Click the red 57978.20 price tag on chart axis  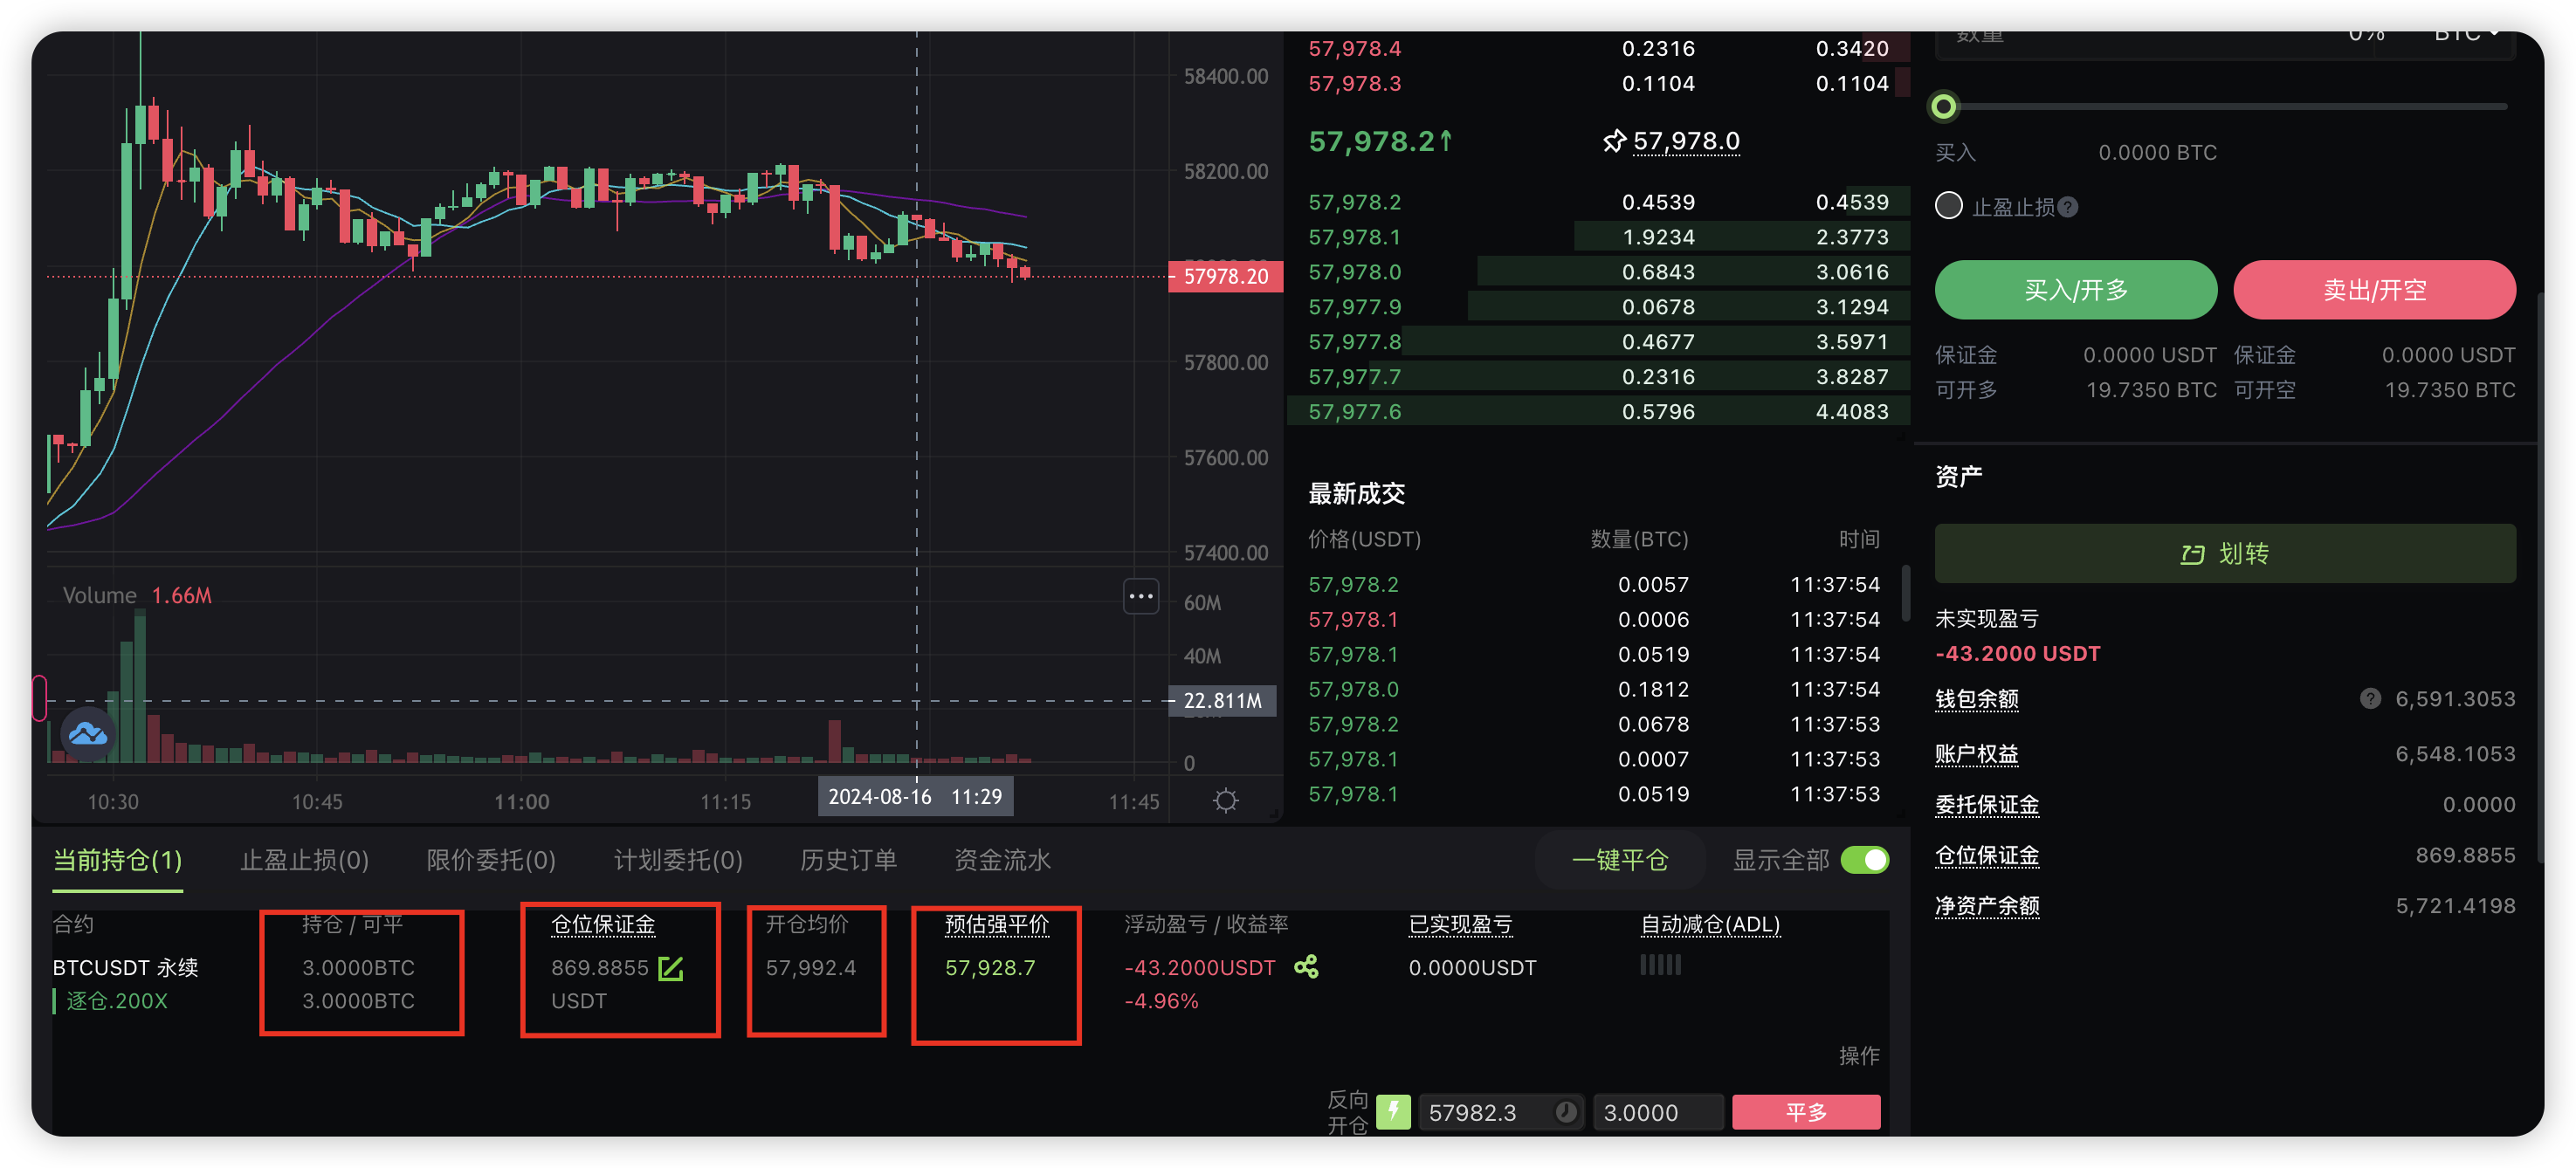pos(1224,276)
